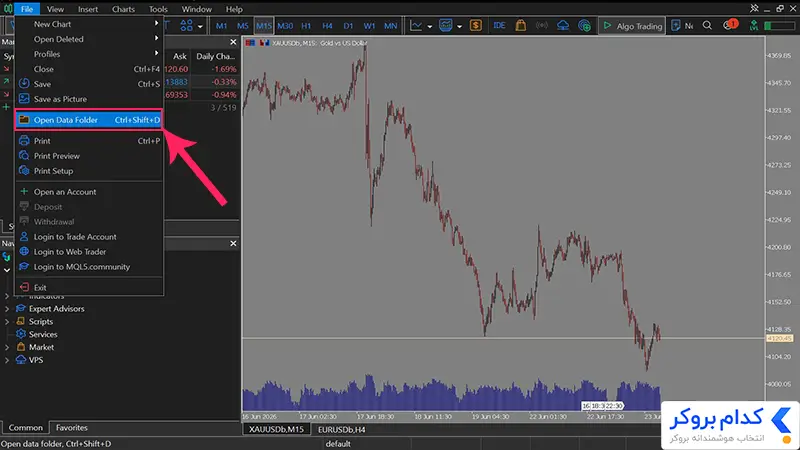Open the chart type dropdown arrow
The height and width of the screenshot is (450, 800).
[x=430, y=26]
